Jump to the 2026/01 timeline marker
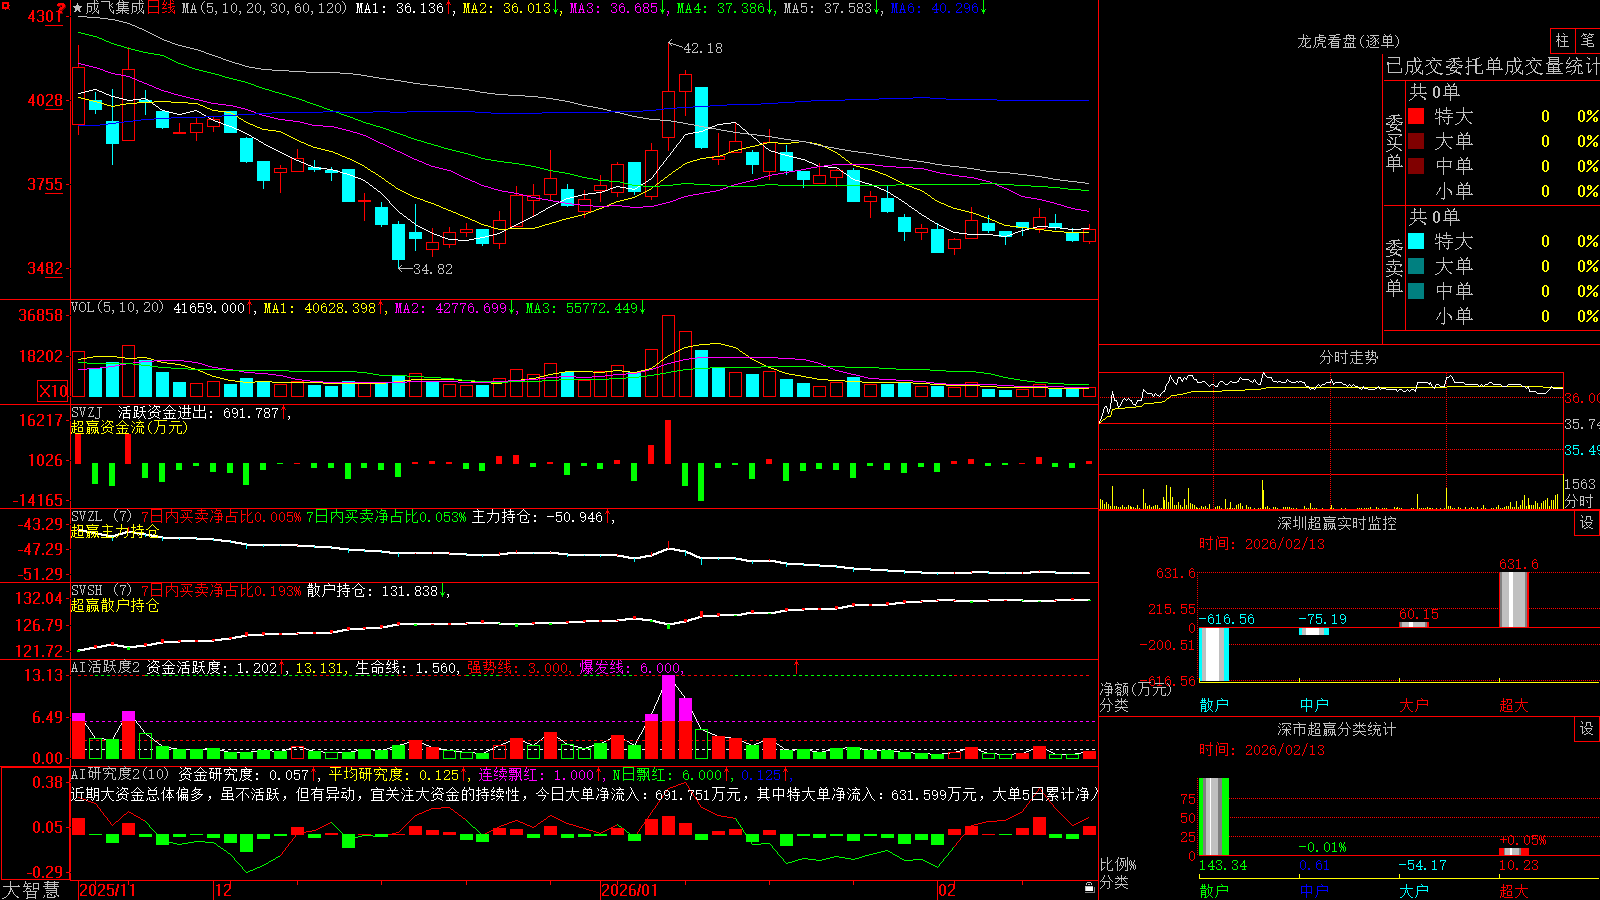This screenshot has width=1600, height=900. [x=630, y=890]
